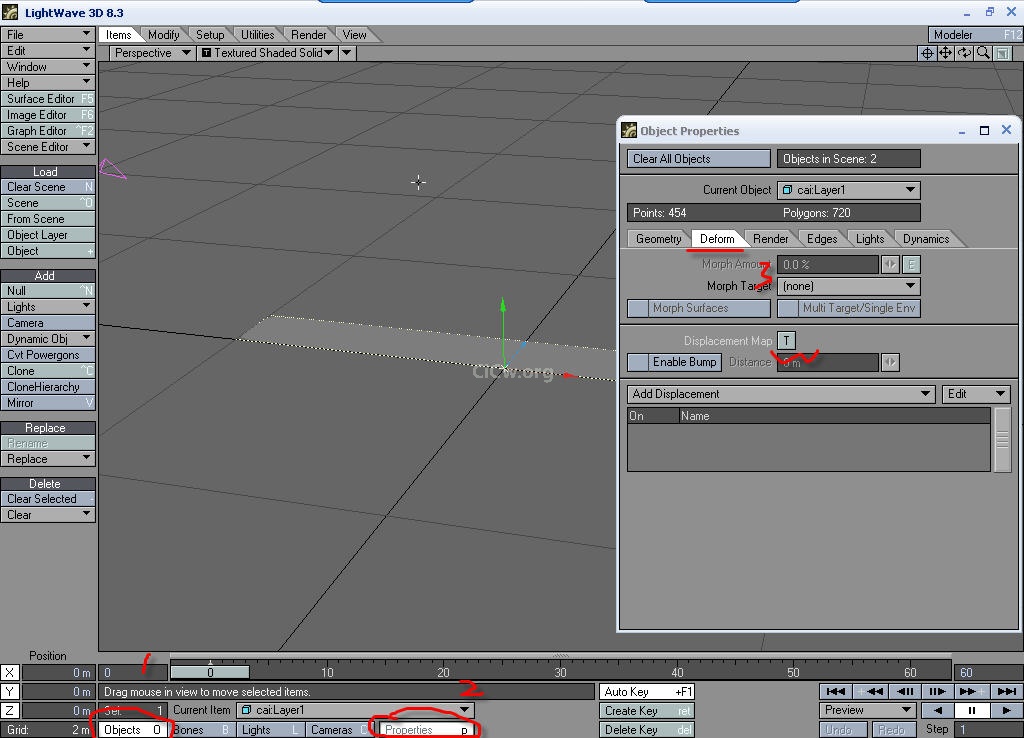Play the animation forward
1024x738 pixels.
click(1006, 710)
